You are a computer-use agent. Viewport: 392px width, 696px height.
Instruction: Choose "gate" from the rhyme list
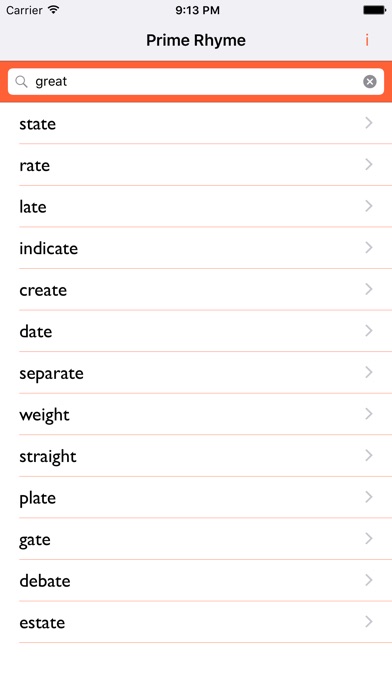click(196, 539)
